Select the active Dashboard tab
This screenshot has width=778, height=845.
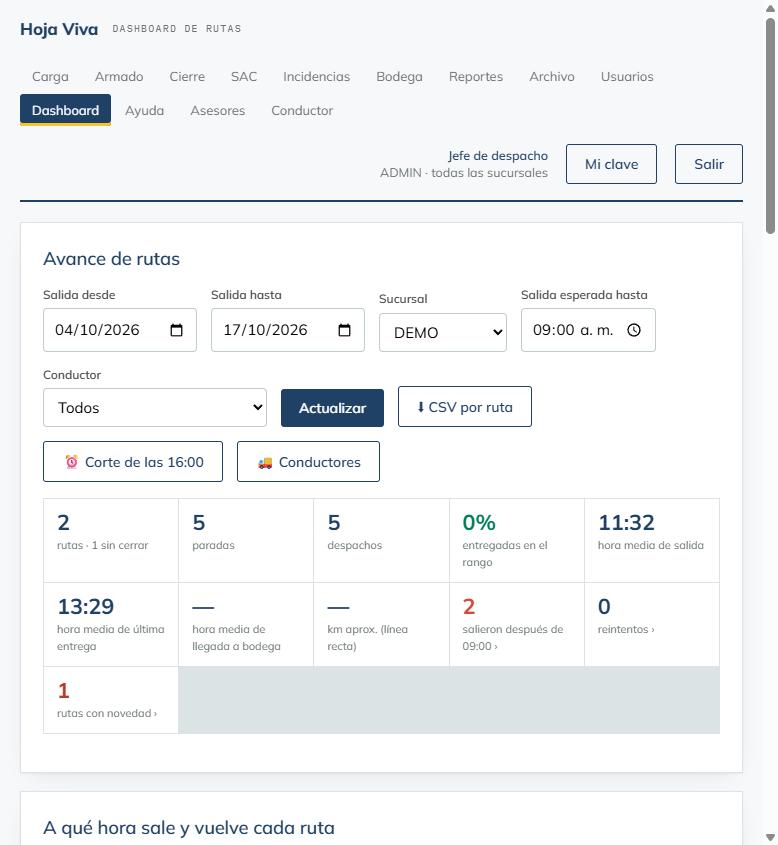pos(65,110)
